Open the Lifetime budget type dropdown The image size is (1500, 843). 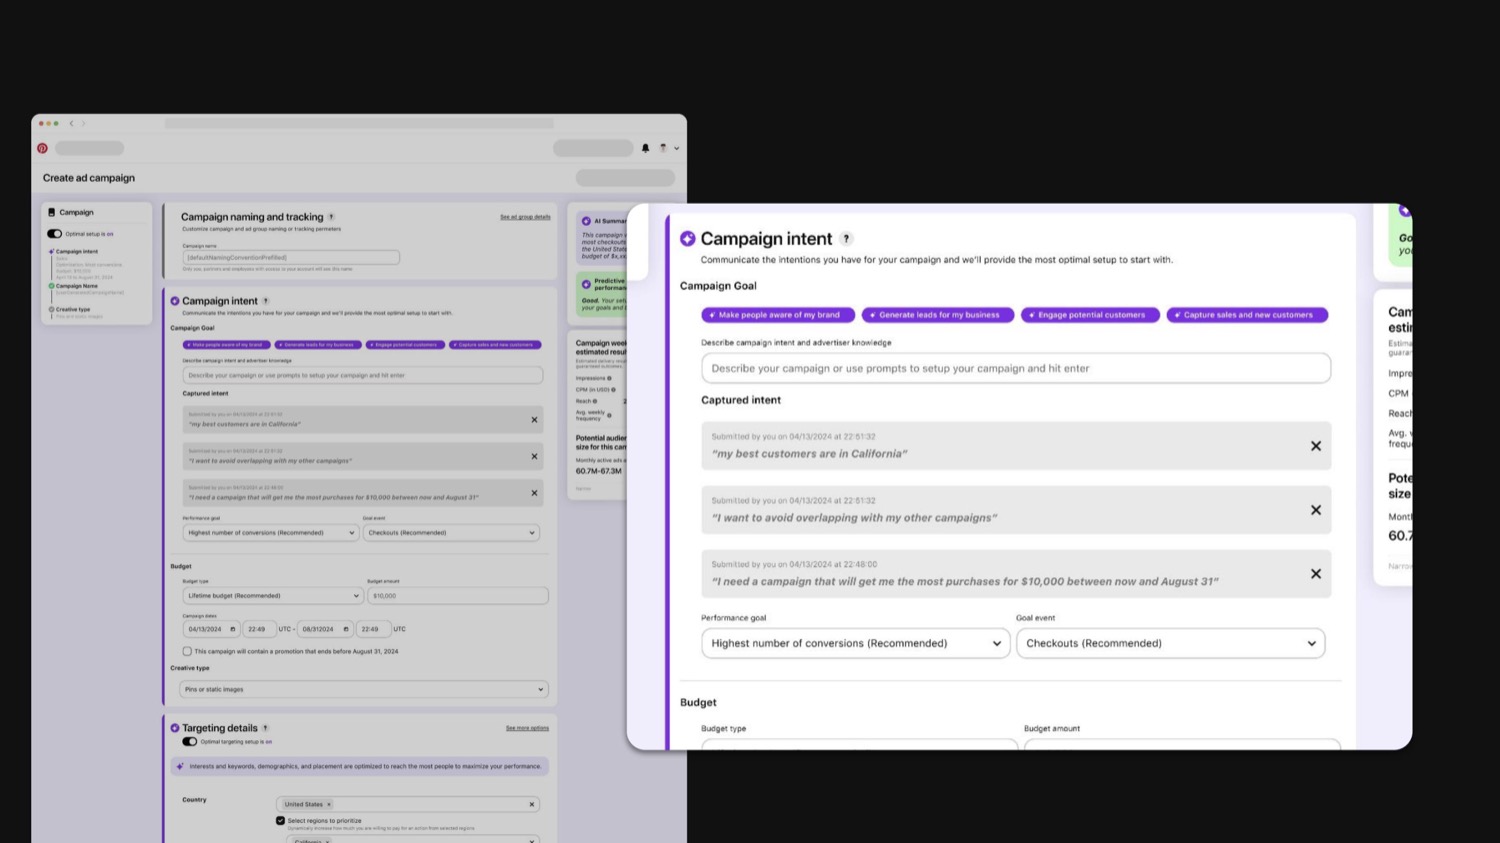(272, 596)
